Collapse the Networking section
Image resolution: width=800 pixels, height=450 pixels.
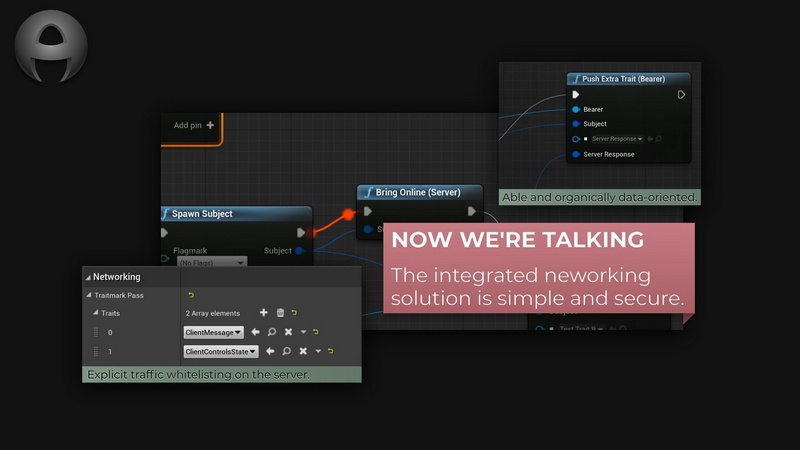(x=87, y=277)
